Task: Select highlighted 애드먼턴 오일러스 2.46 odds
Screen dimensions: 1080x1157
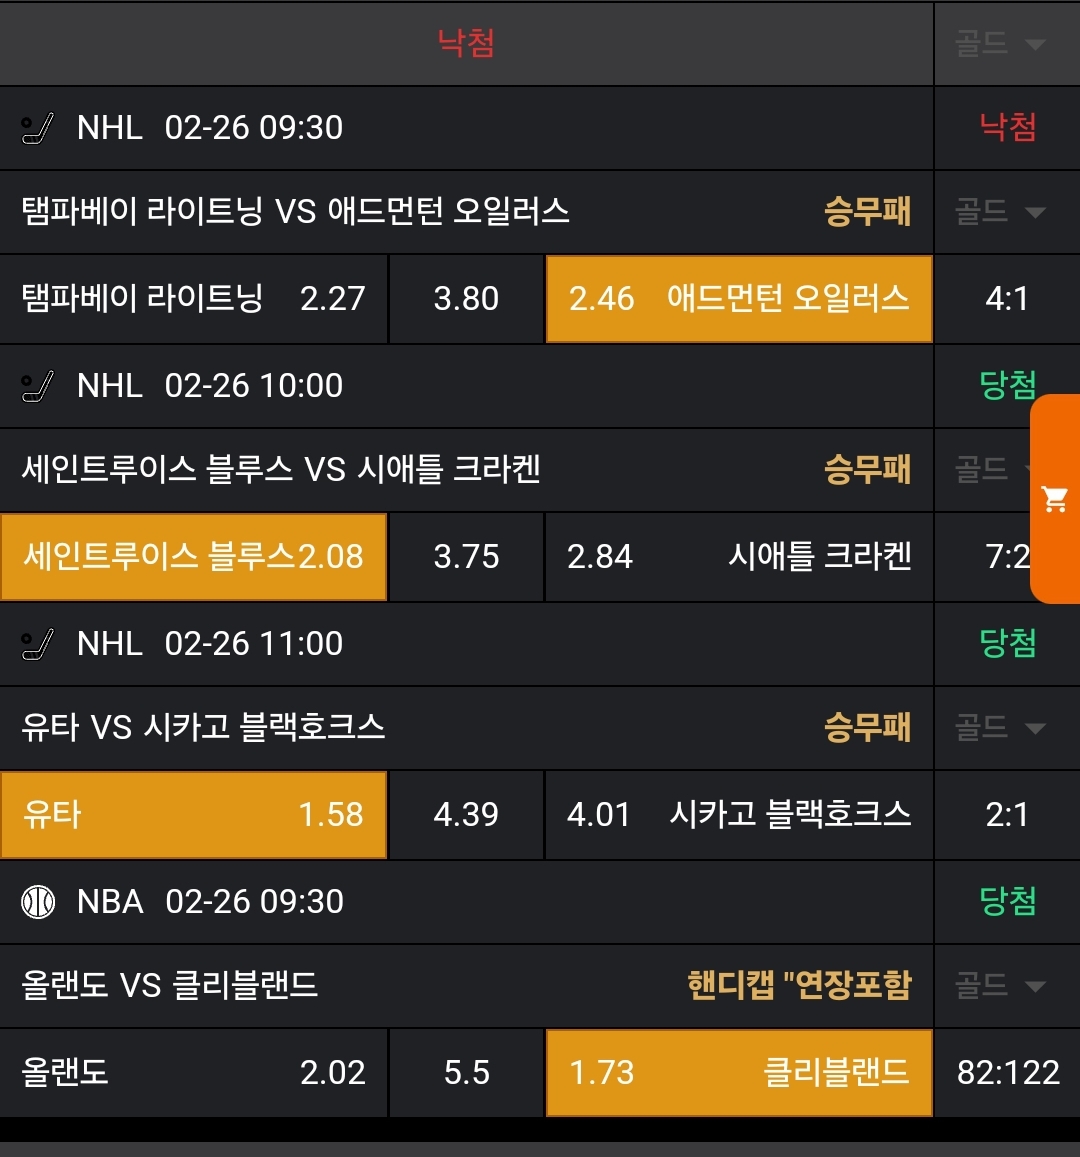Action: click(739, 299)
